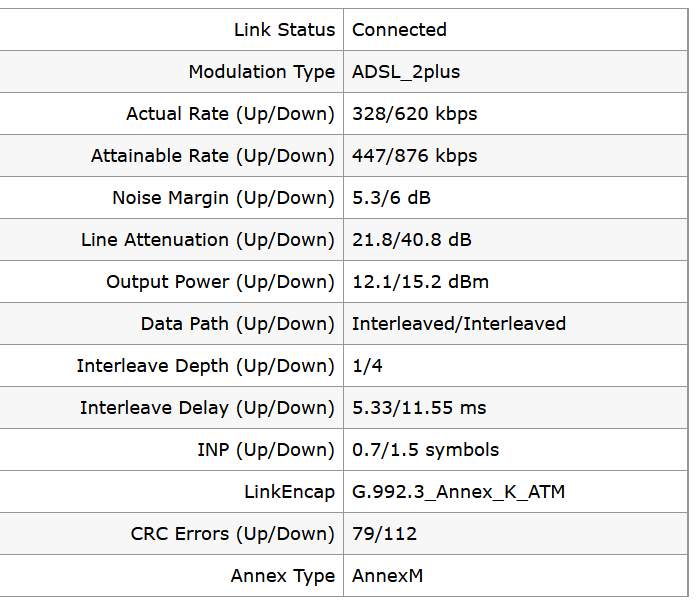Click the Actual Rate (Up/Down) label
Screen dimensions: 699x603
pos(230,114)
